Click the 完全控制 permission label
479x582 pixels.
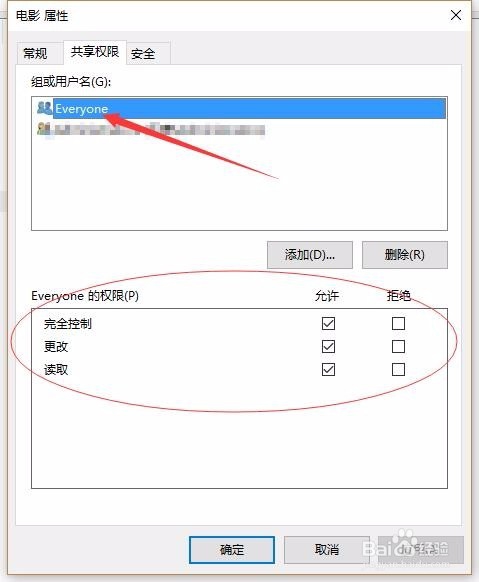68,324
